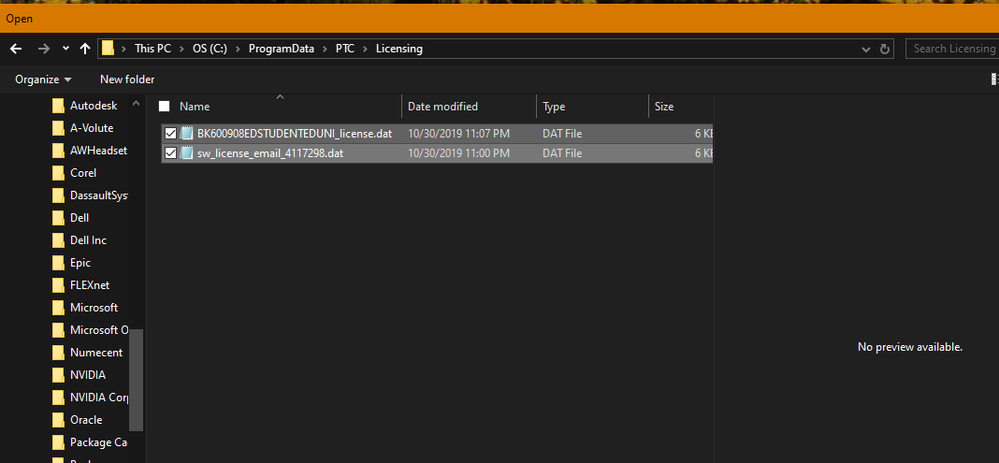Click BK600908EDSTUDENTEDUNI_license.dat file icon
This screenshot has width=999, height=463.
click(187, 133)
